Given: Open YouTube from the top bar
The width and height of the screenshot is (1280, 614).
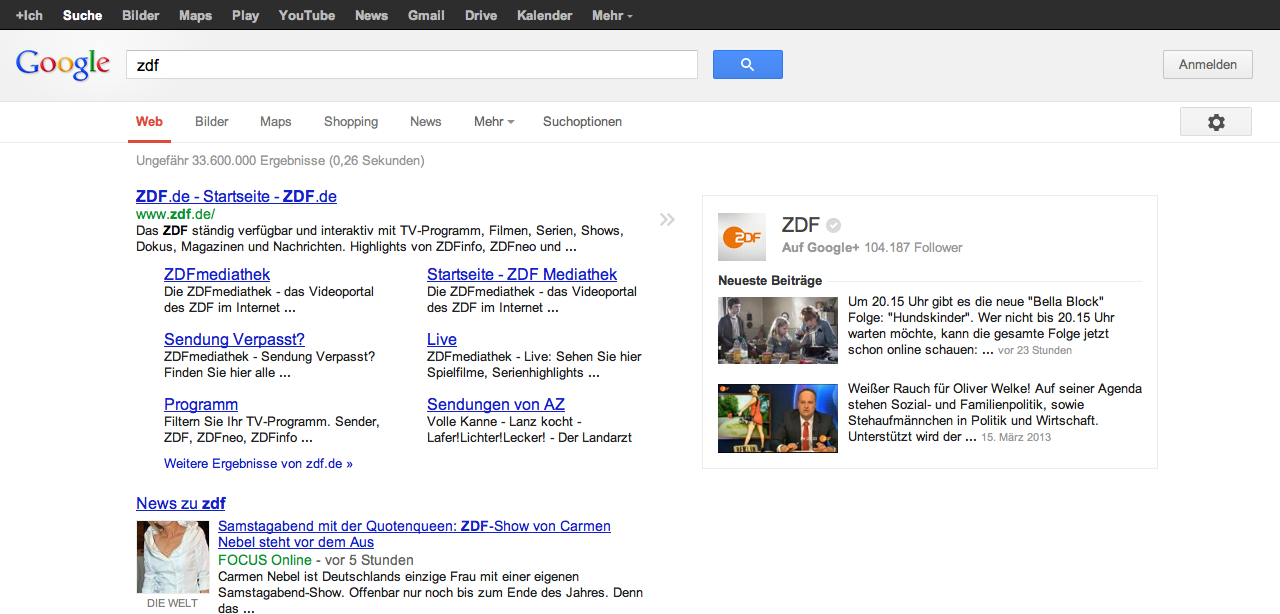Looking at the screenshot, I should pos(307,15).
